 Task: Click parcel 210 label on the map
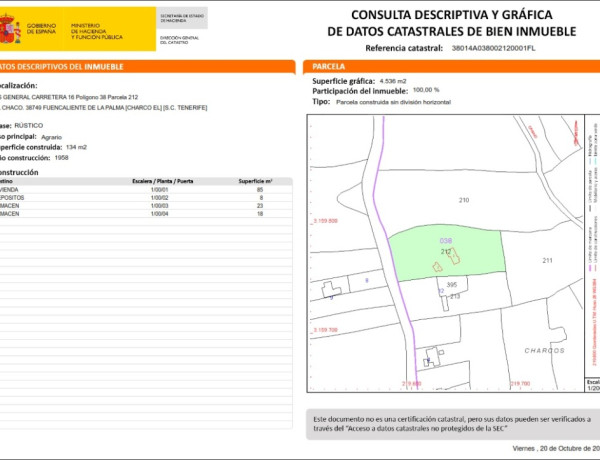click(464, 200)
